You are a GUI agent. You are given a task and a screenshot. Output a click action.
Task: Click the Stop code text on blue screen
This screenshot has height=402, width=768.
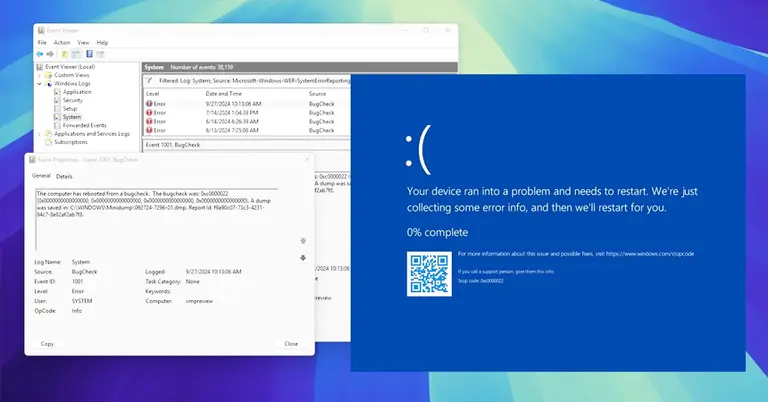tap(480, 281)
